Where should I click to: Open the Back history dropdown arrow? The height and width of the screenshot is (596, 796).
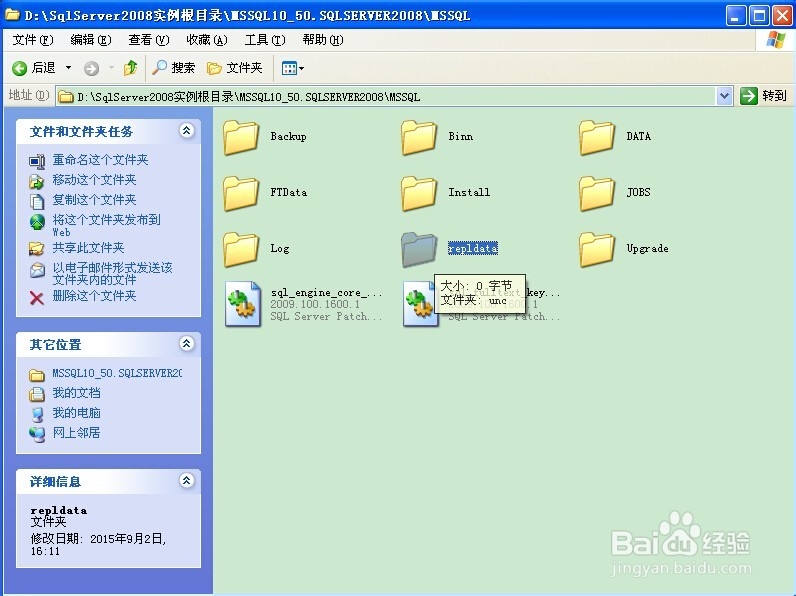tap(68, 68)
